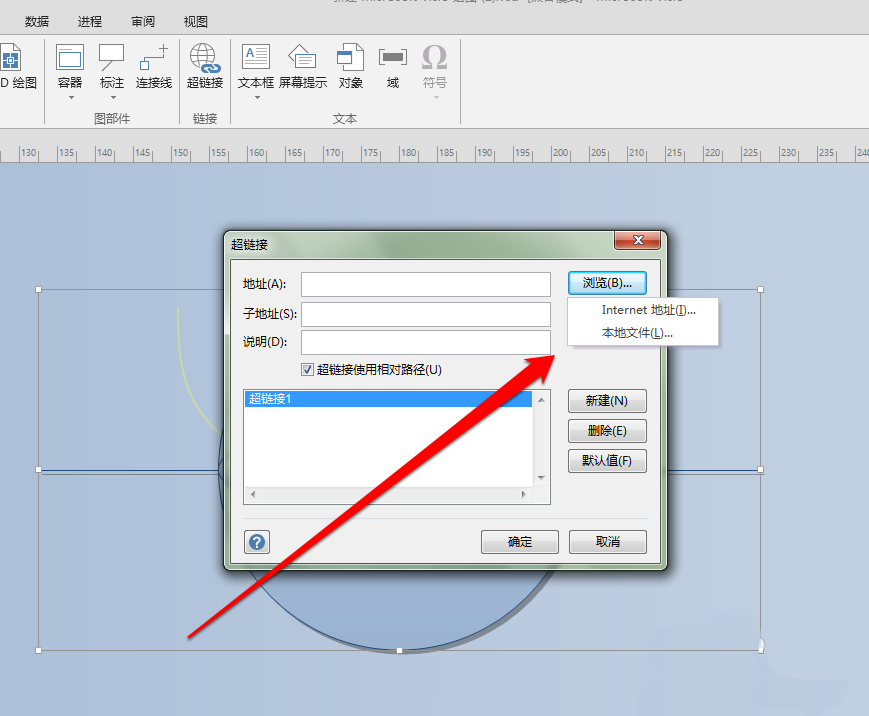Select the 超链接 (Hyperlink) tool in ribbon

point(204,66)
